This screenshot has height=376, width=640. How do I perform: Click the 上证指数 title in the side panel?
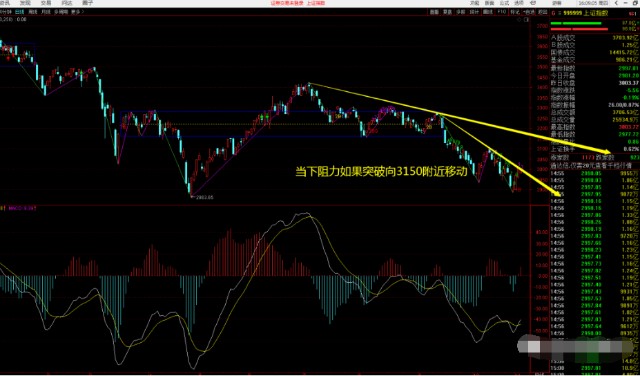pos(596,13)
